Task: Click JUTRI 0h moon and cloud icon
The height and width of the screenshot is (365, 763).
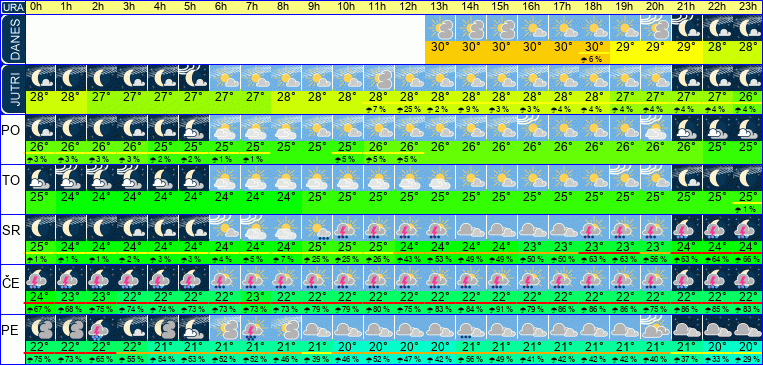Action: (40, 78)
